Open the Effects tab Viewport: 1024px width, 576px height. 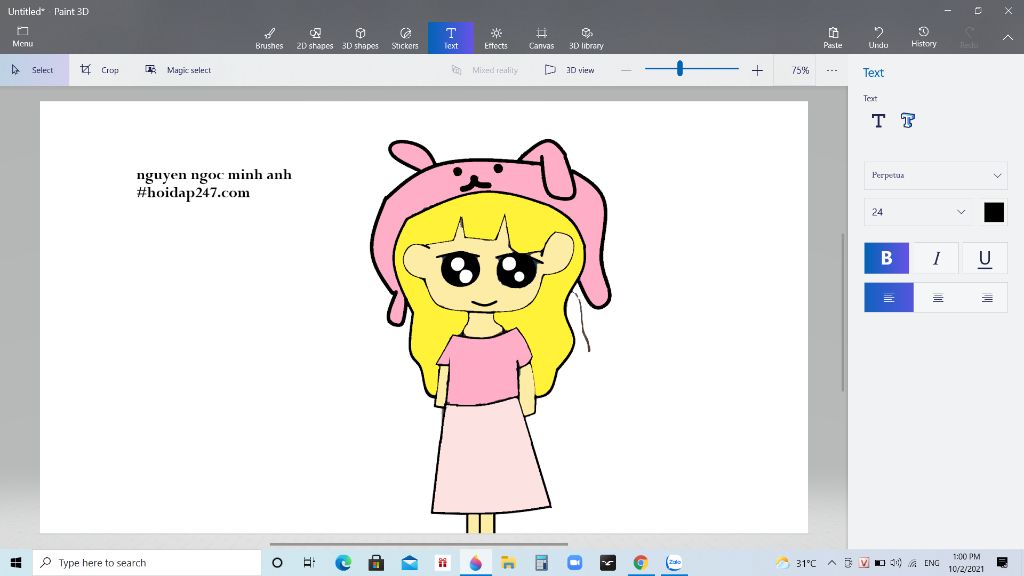[x=496, y=38]
